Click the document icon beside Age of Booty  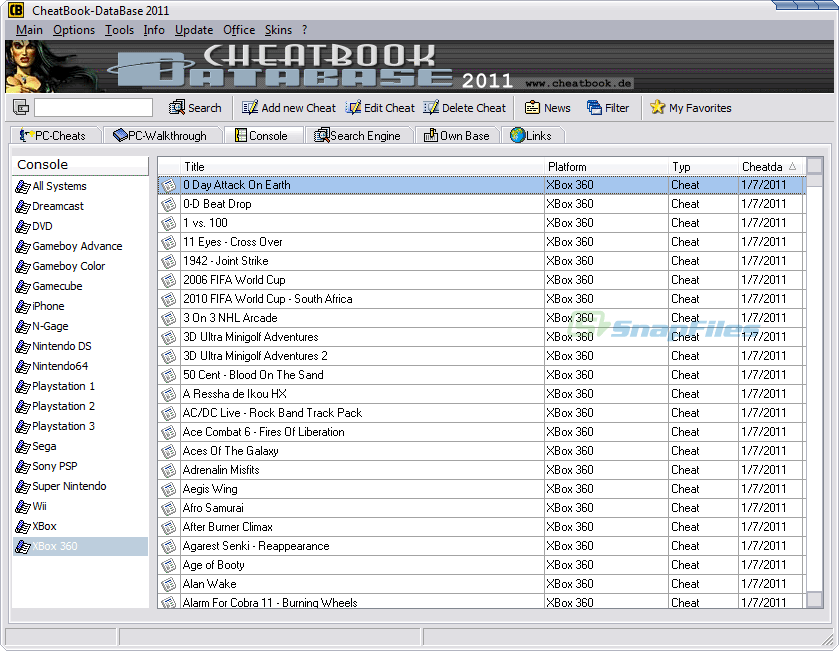[169, 565]
